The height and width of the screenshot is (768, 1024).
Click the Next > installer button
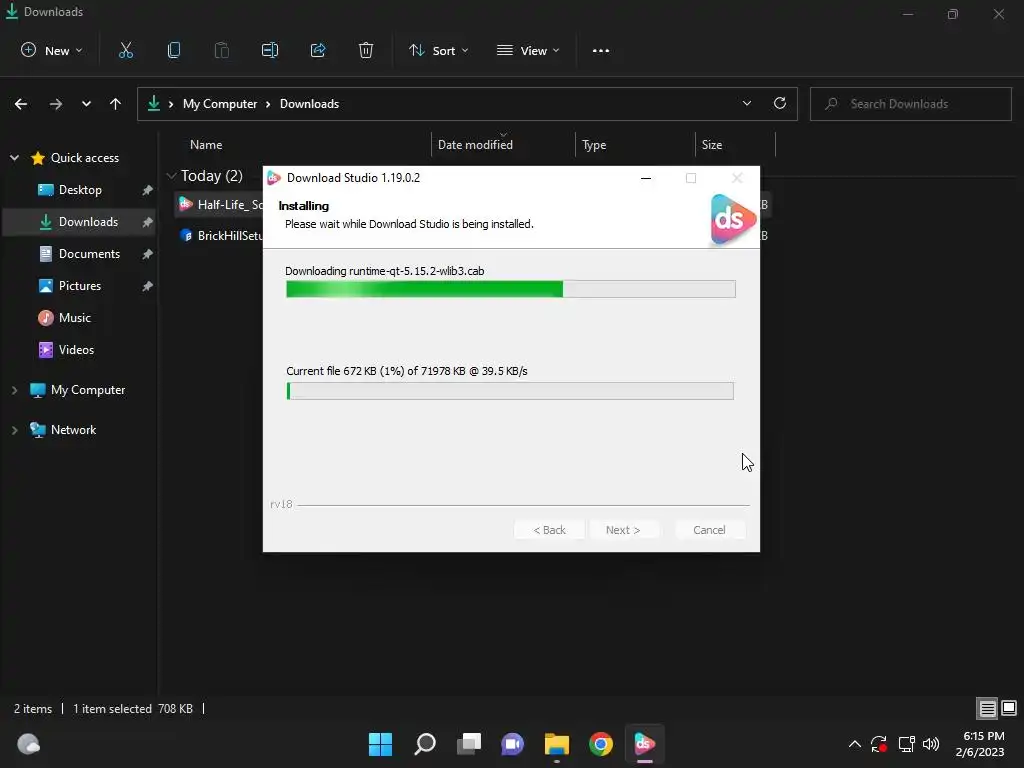click(623, 530)
